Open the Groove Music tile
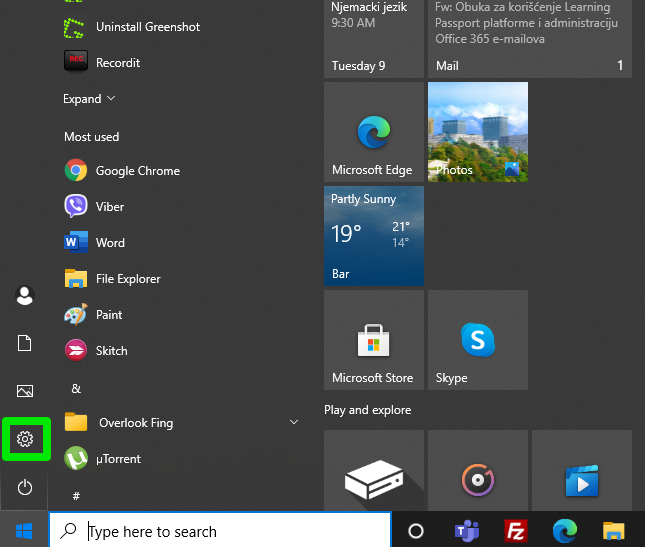 click(478, 471)
